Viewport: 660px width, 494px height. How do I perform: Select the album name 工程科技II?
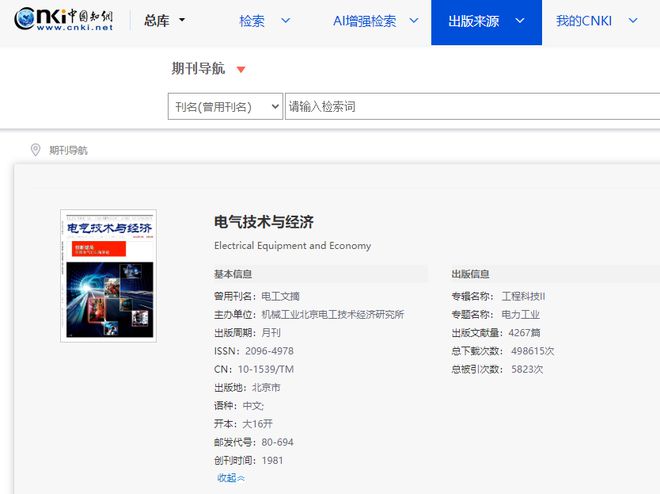pos(523,296)
